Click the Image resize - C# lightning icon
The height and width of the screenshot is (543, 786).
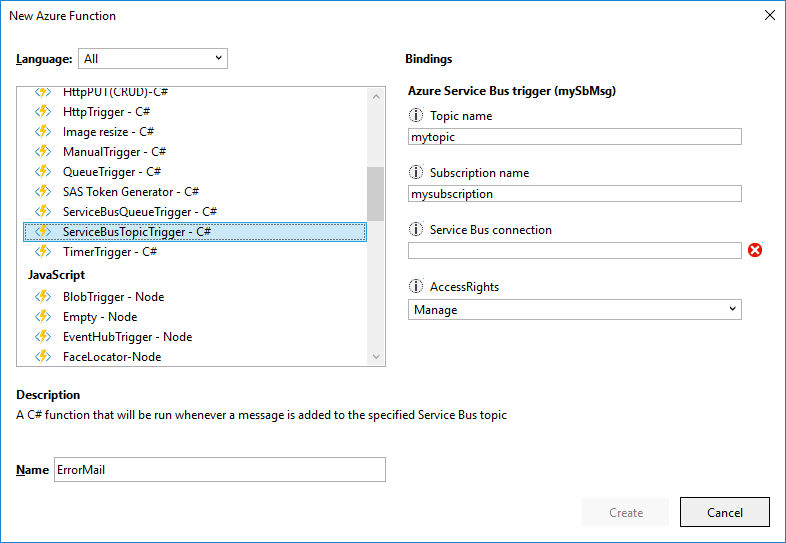click(x=43, y=131)
